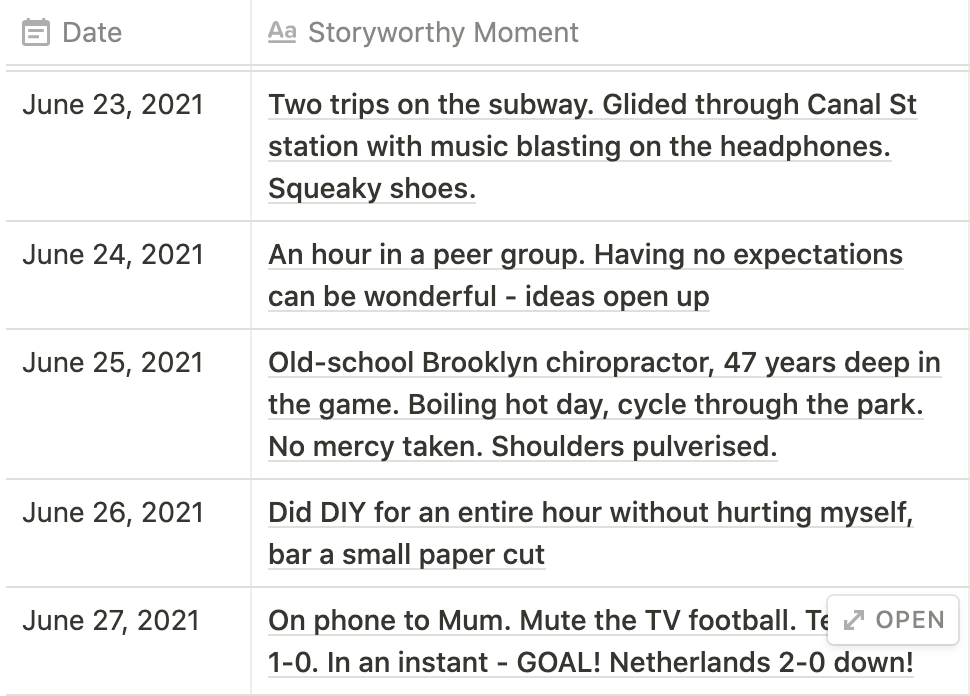Image resolution: width=970 pixels, height=696 pixels.
Task: Select the June 26, 2021 date cell
Action: (x=128, y=533)
